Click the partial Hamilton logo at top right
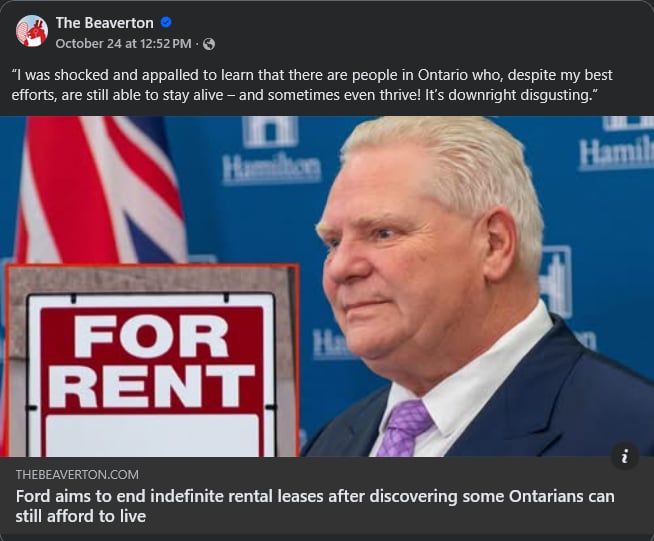This screenshot has height=541, width=654. pos(616,144)
